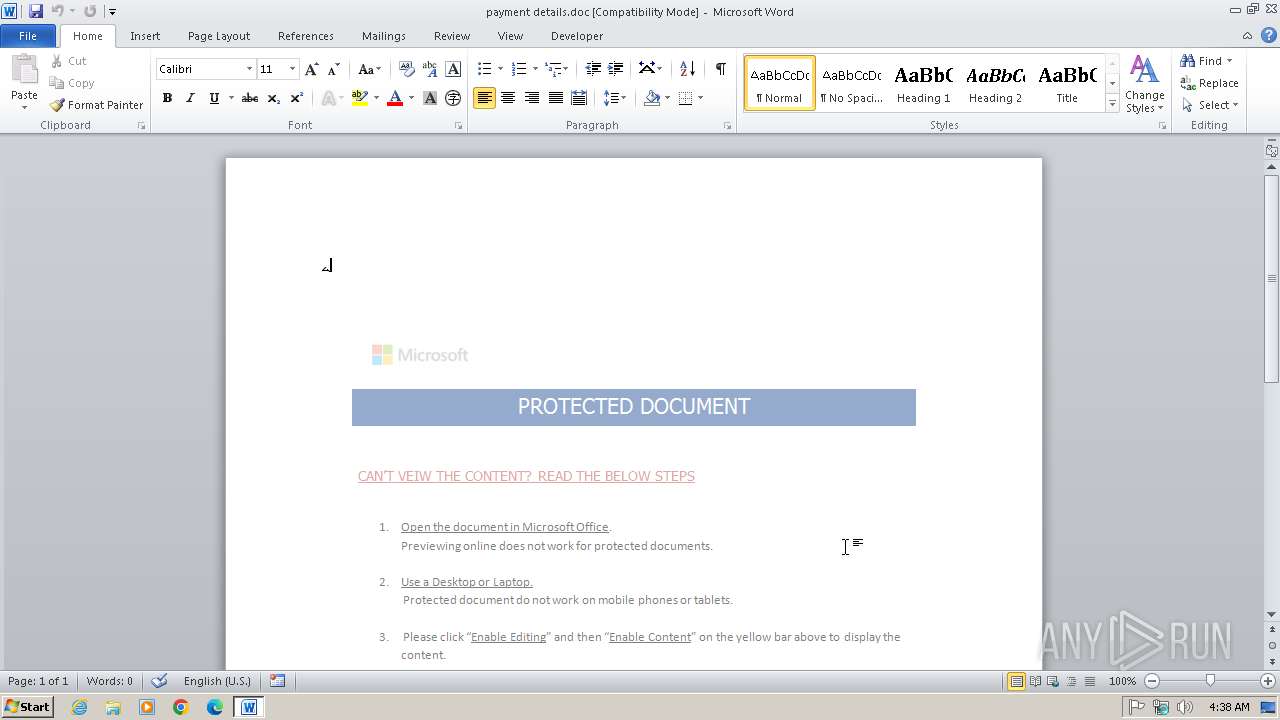Click the Font Color button
The image size is (1280, 720).
pos(394,98)
